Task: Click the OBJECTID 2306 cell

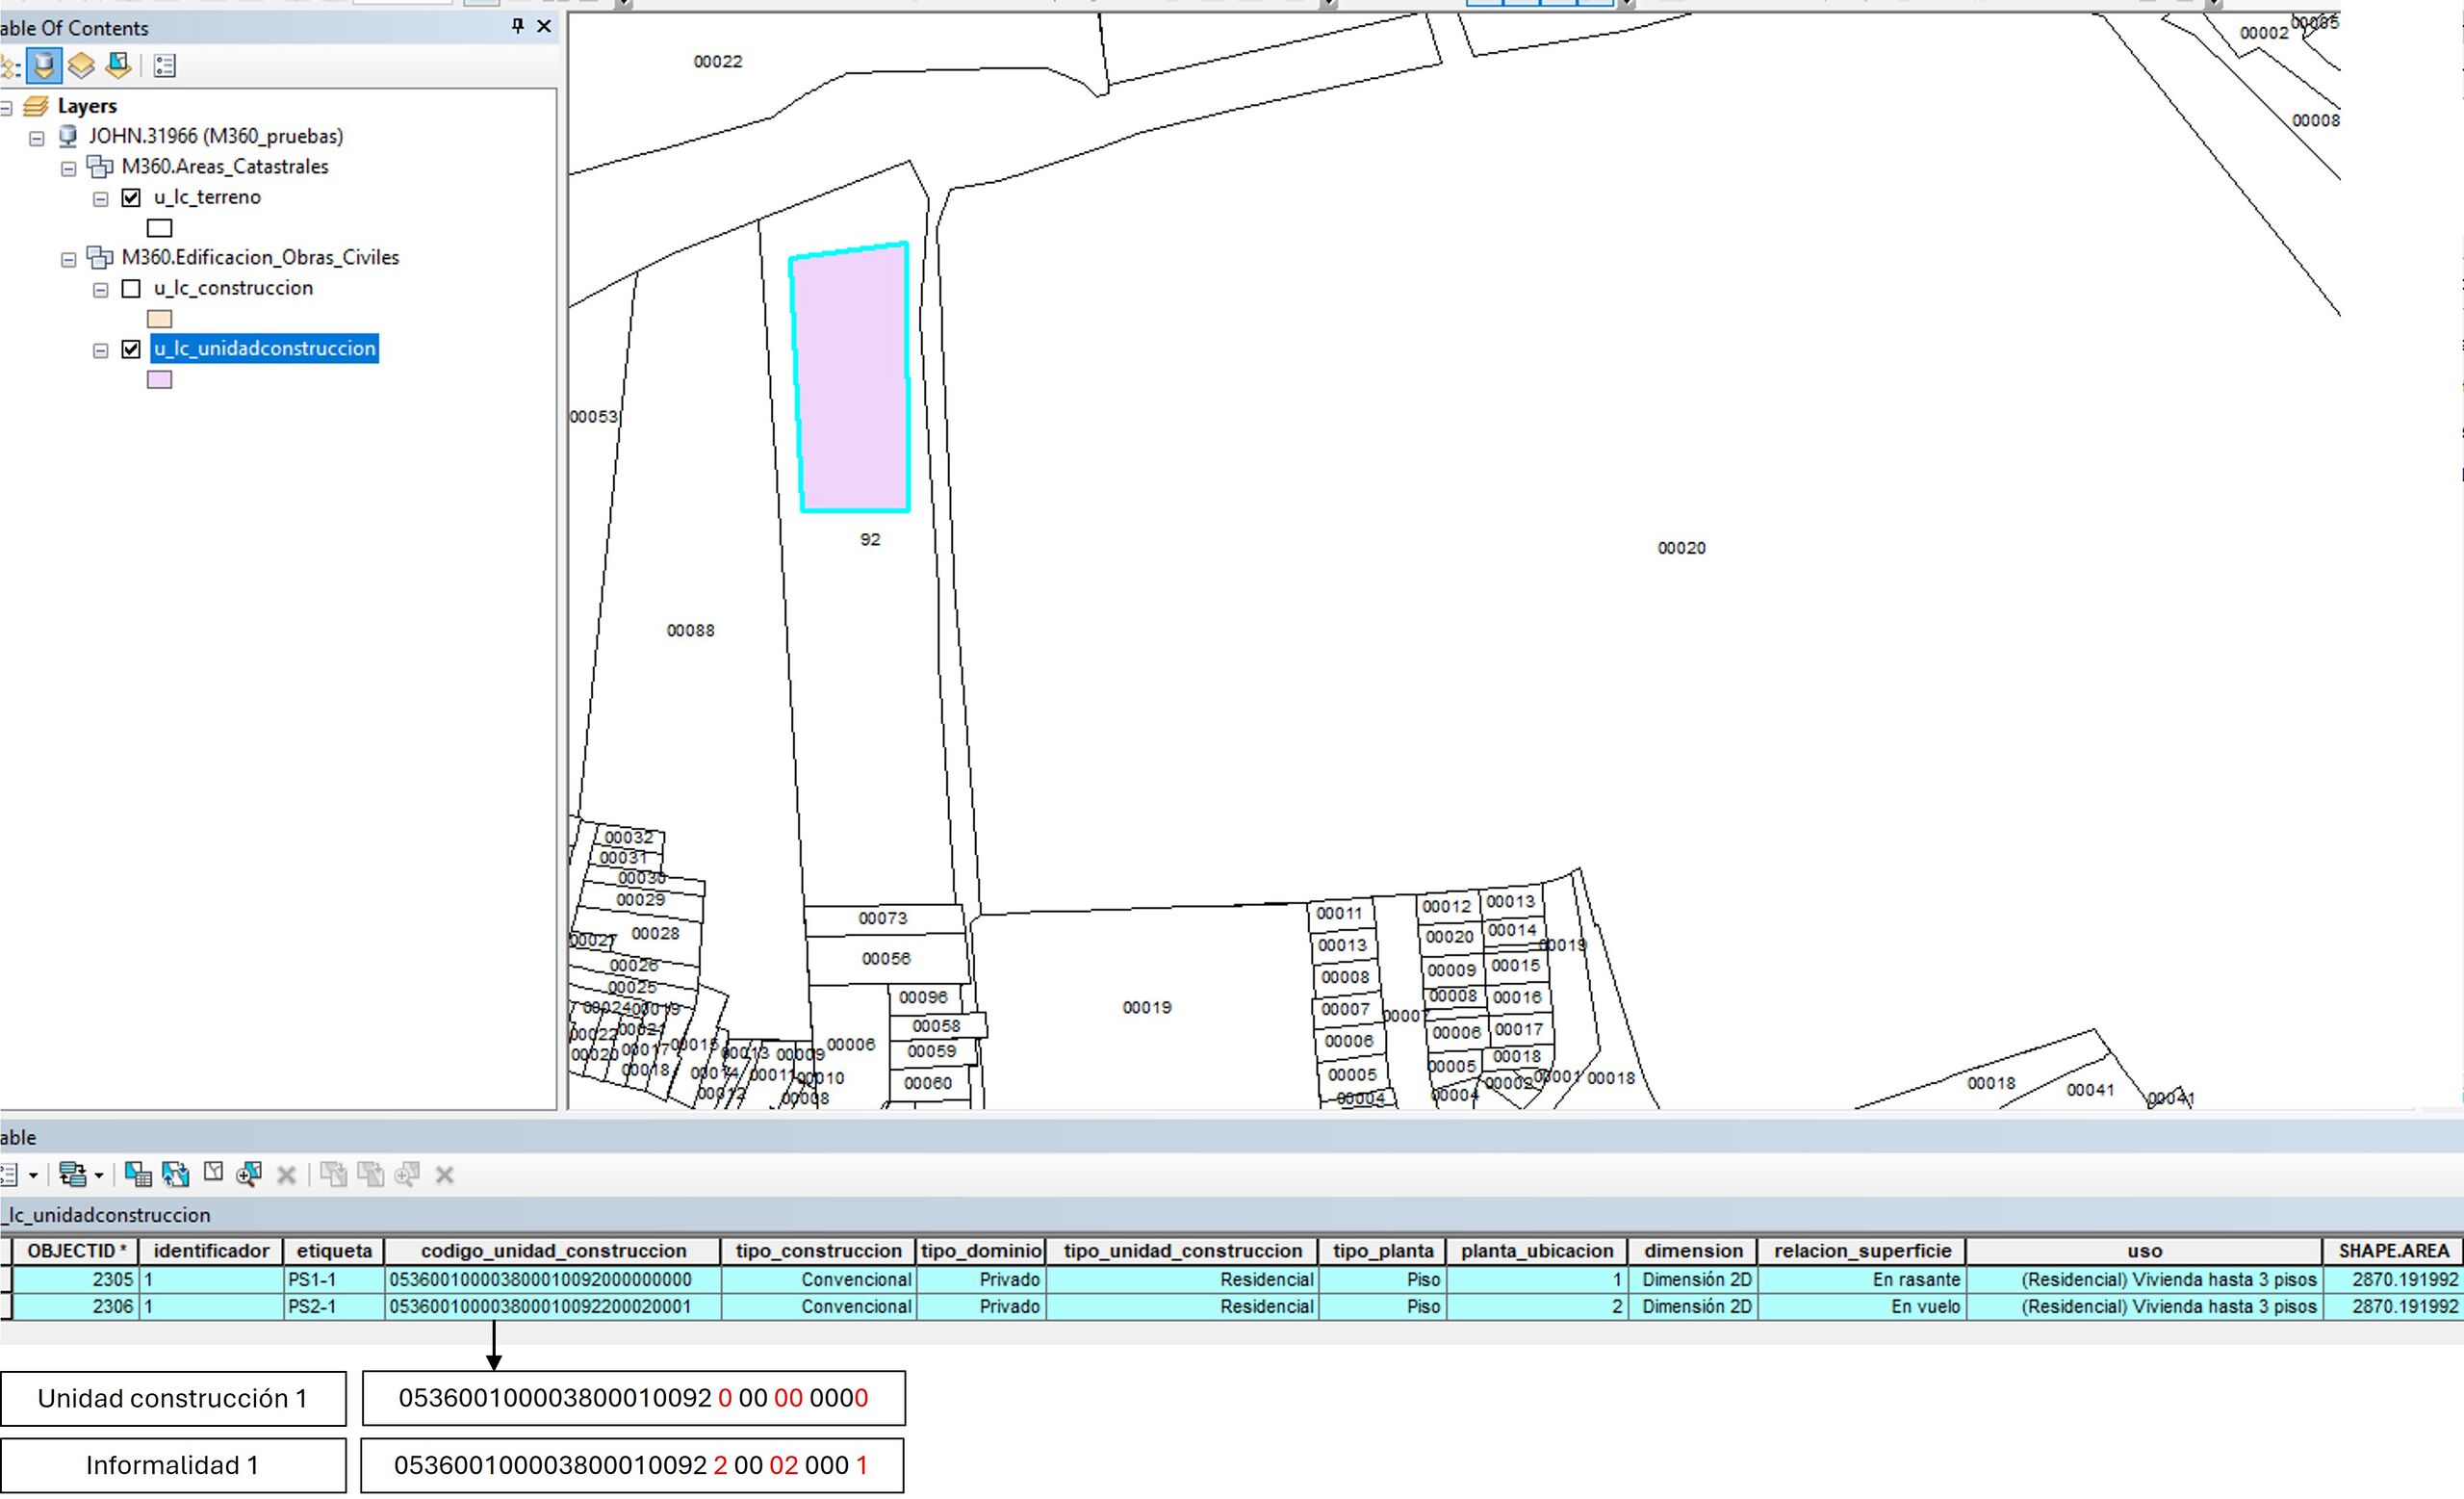Action: [76, 1306]
